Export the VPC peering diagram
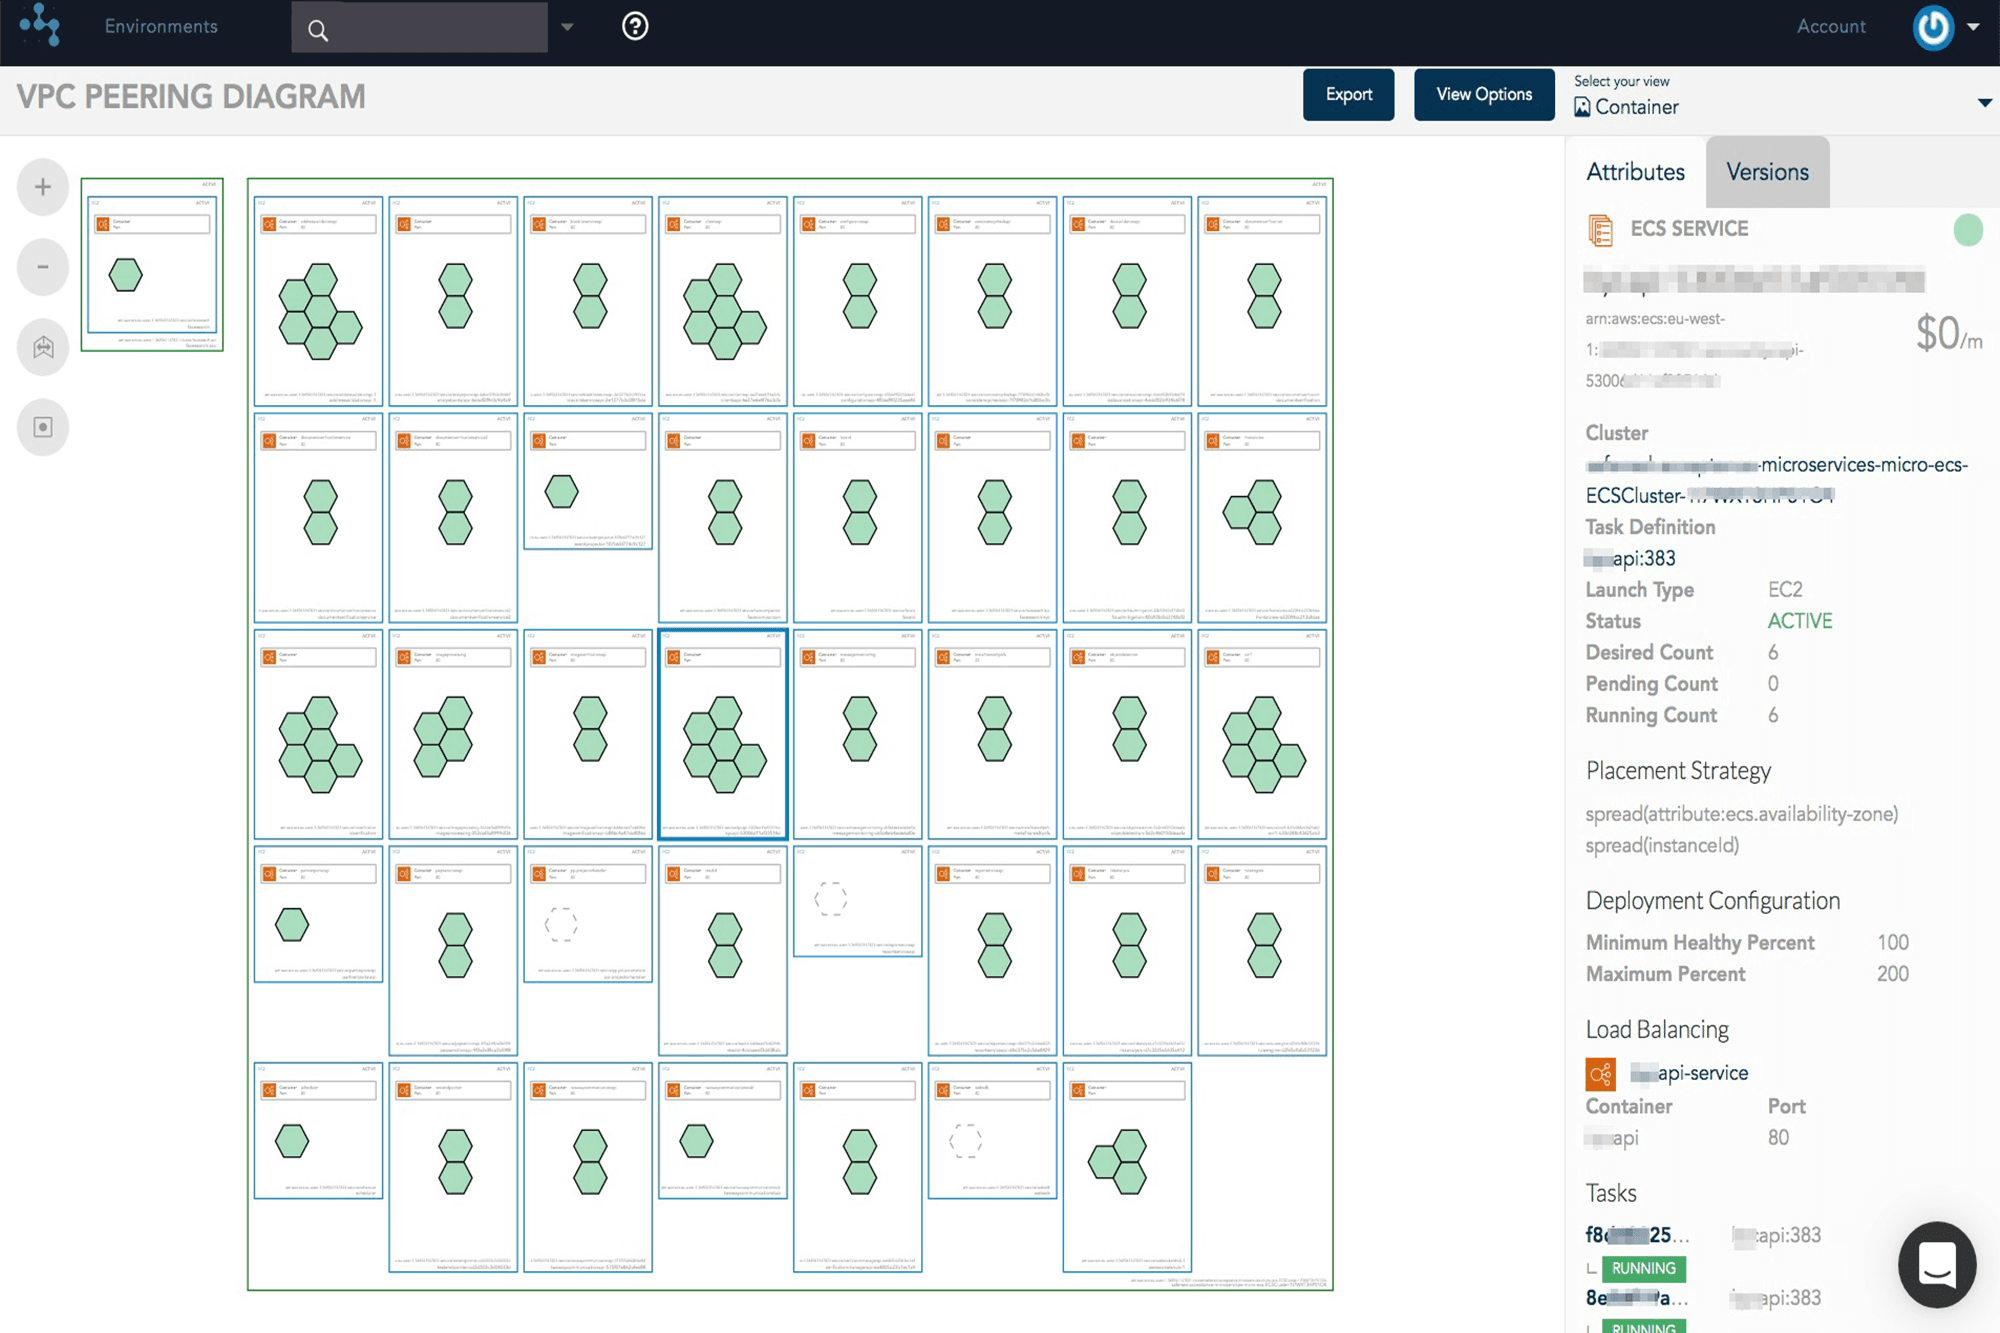This screenshot has width=2000, height=1333. coord(1348,94)
